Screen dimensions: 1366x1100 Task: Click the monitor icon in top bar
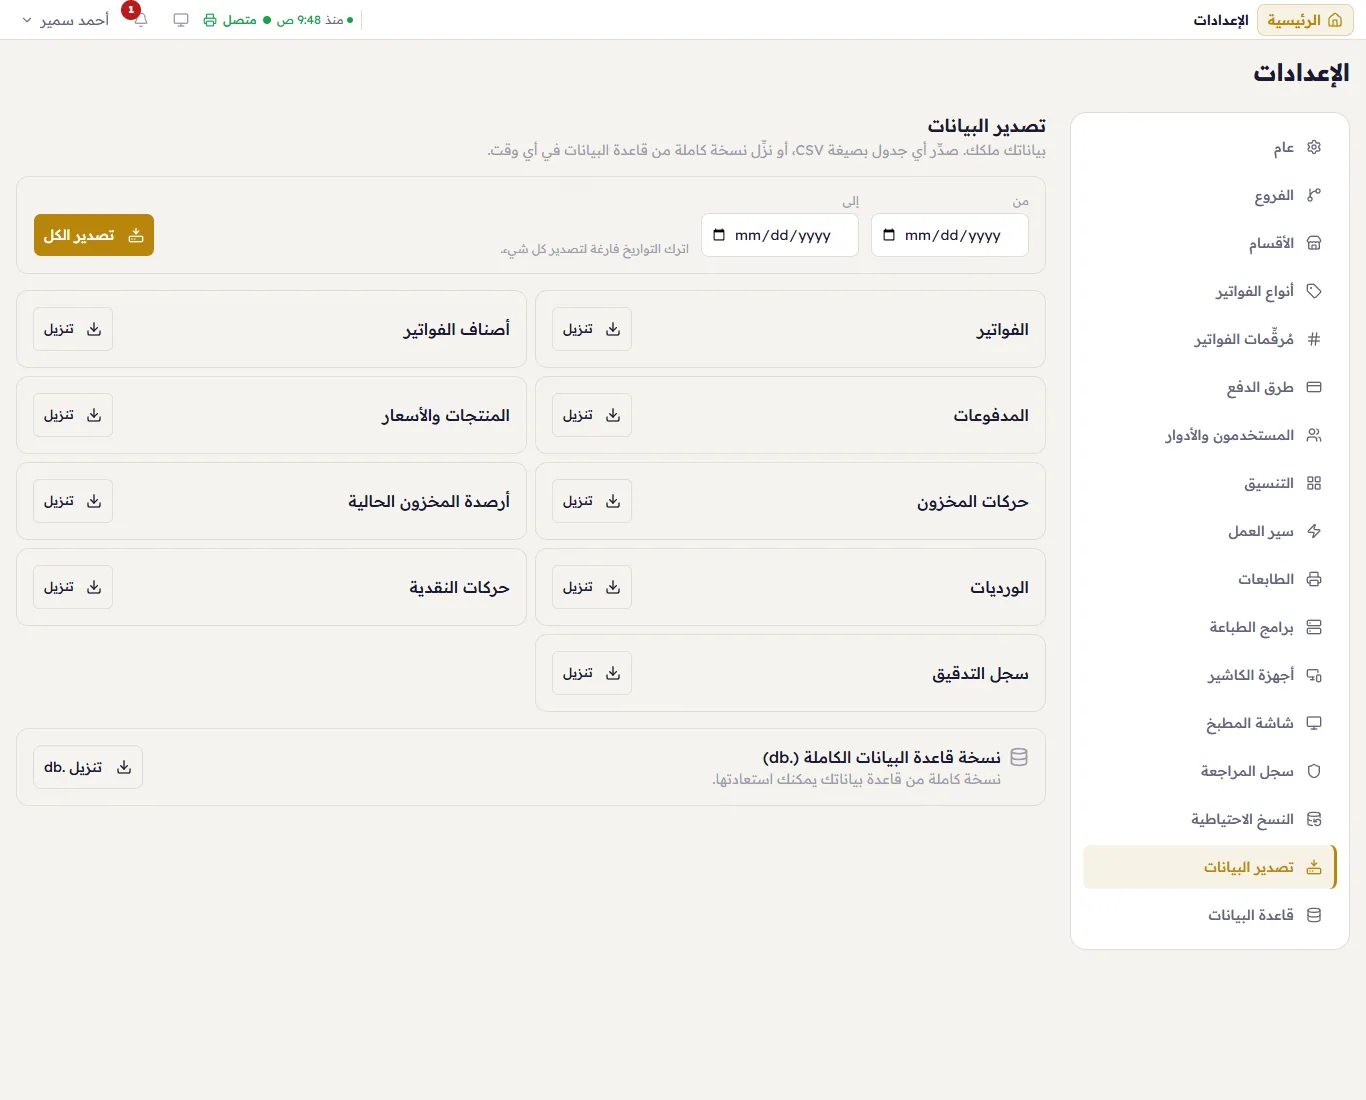181,20
